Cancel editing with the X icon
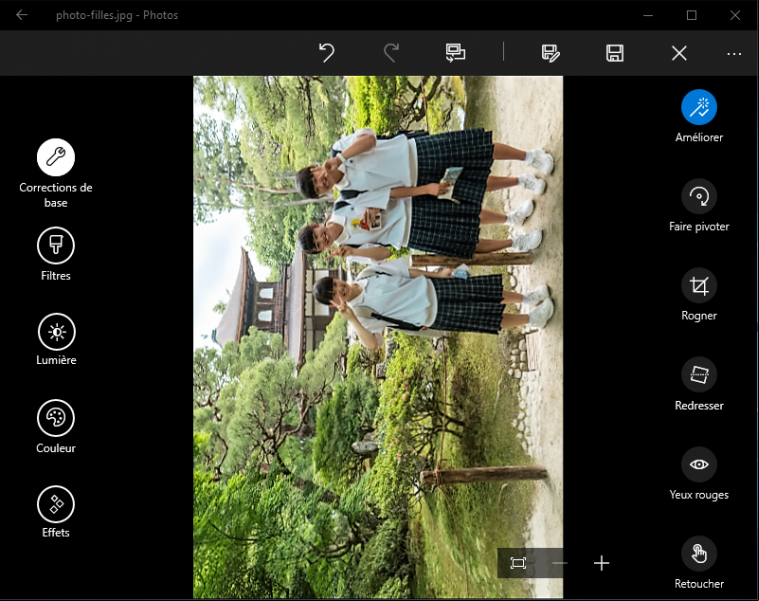 pyautogui.click(x=679, y=53)
